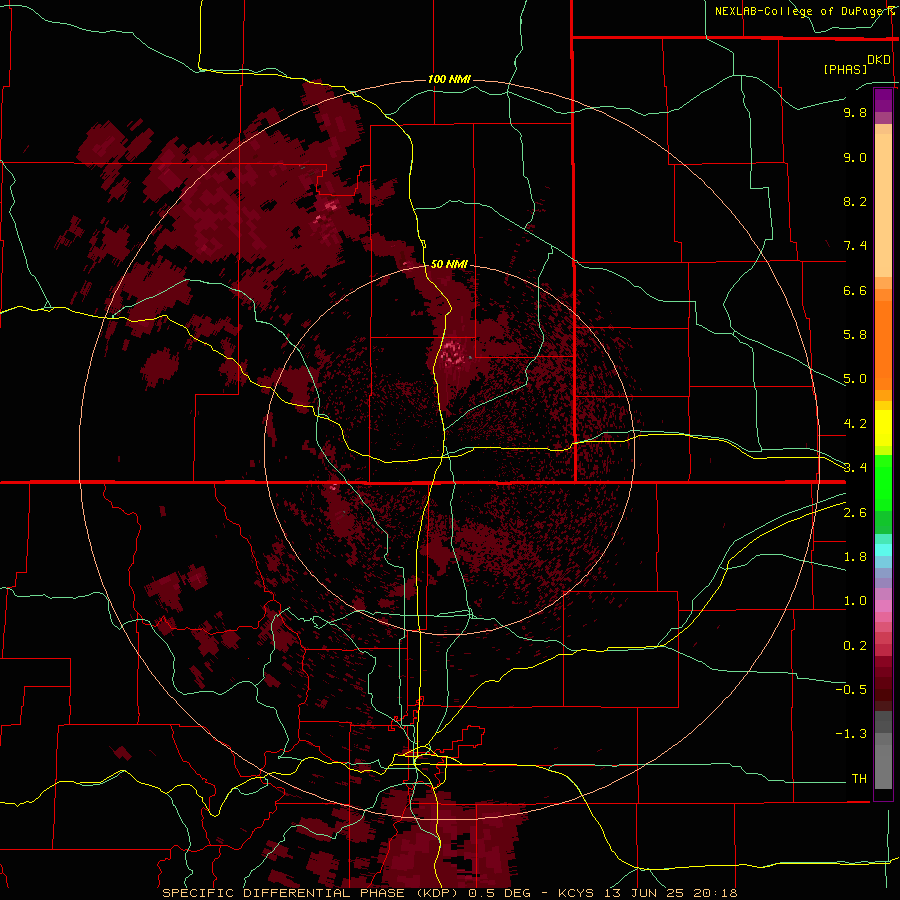Click the 100 NMI range ring label
This screenshot has height=900, width=900.
click(x=449, y=79)
